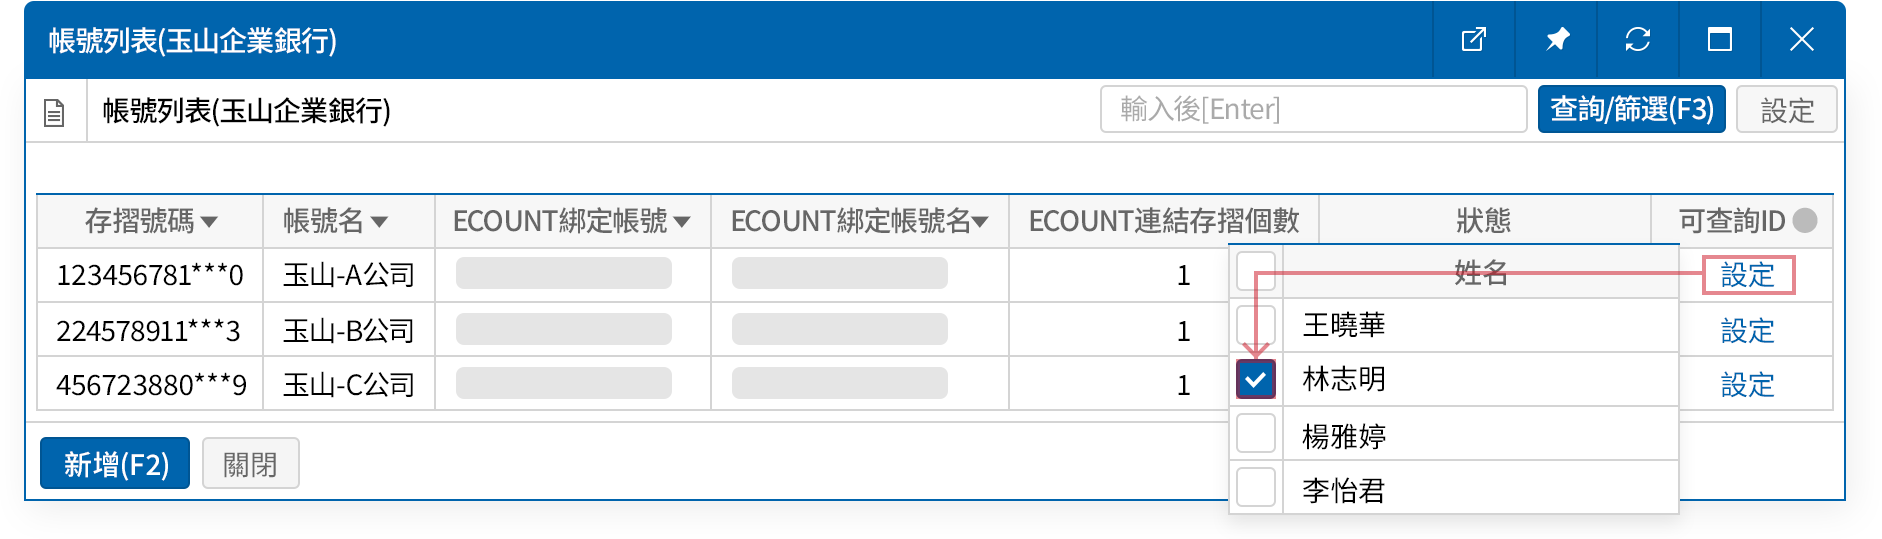Toggle the select-all checkbox in 姓名 header
The width and height of the screenshot is (1882, 539).
[1256, 270]
